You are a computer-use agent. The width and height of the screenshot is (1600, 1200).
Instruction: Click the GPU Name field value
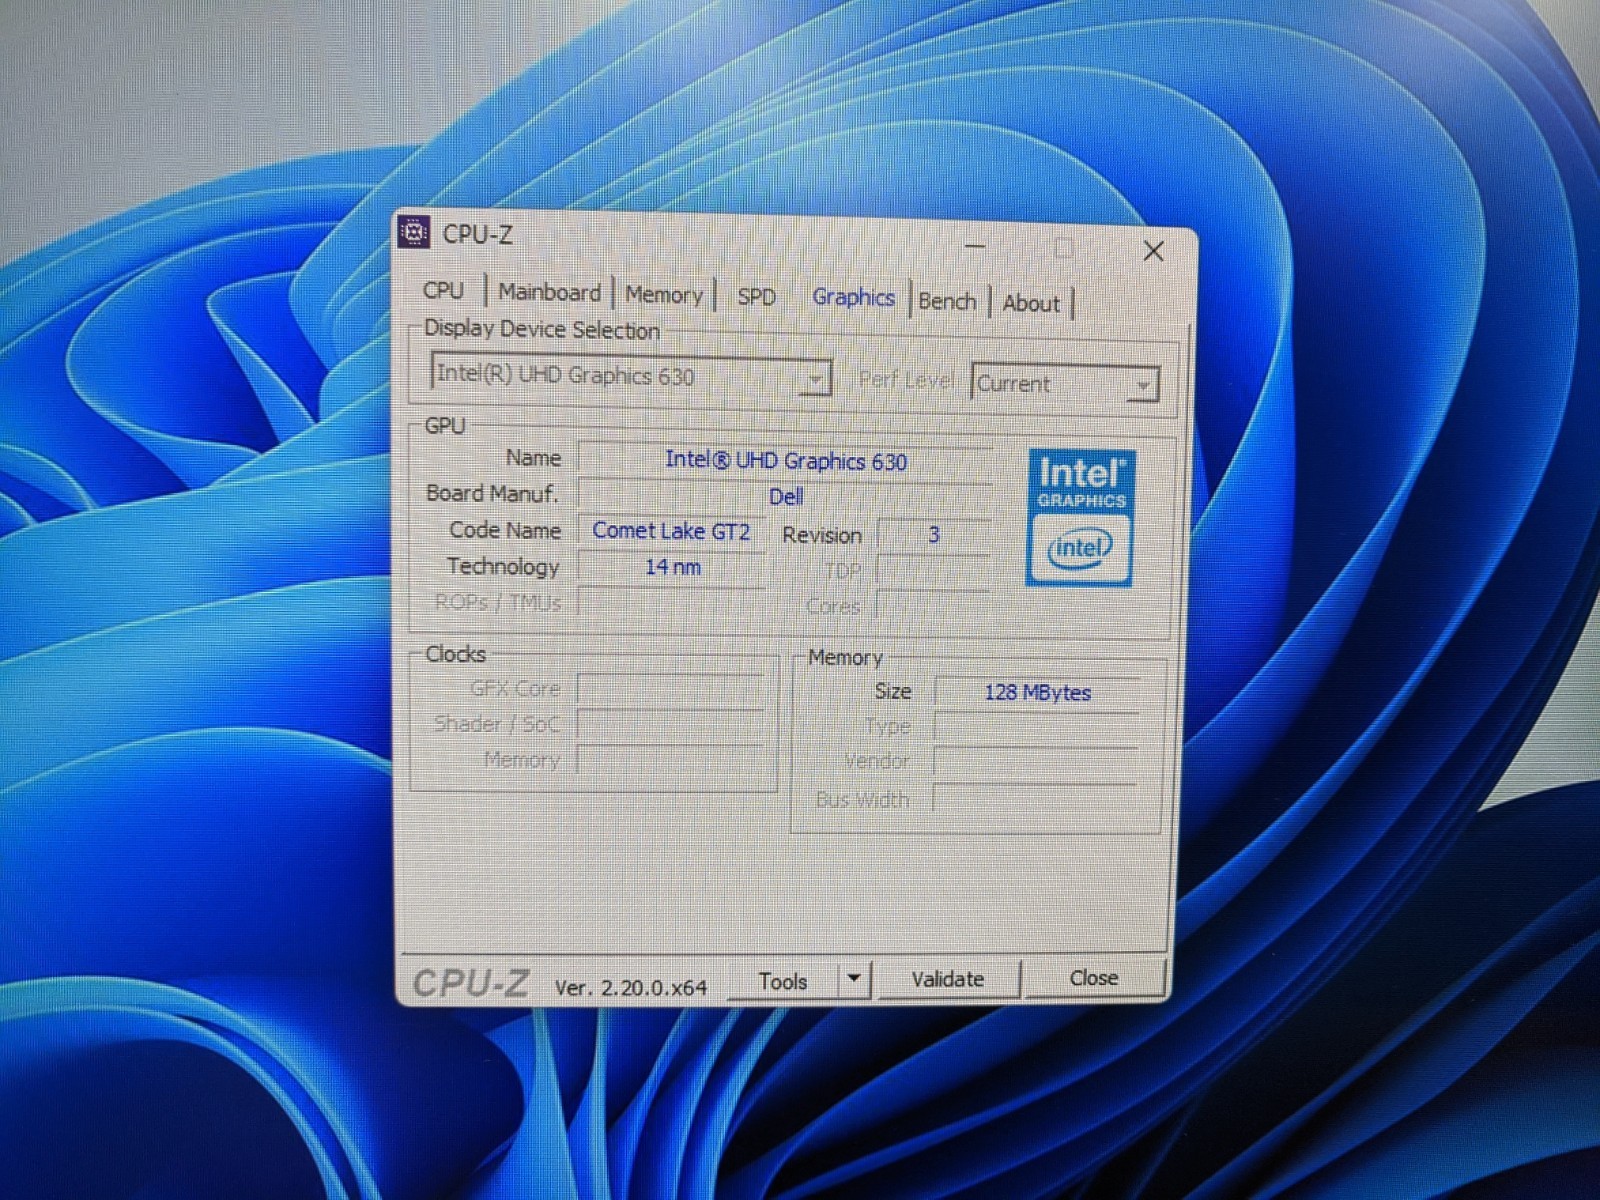tap(785, 461)
